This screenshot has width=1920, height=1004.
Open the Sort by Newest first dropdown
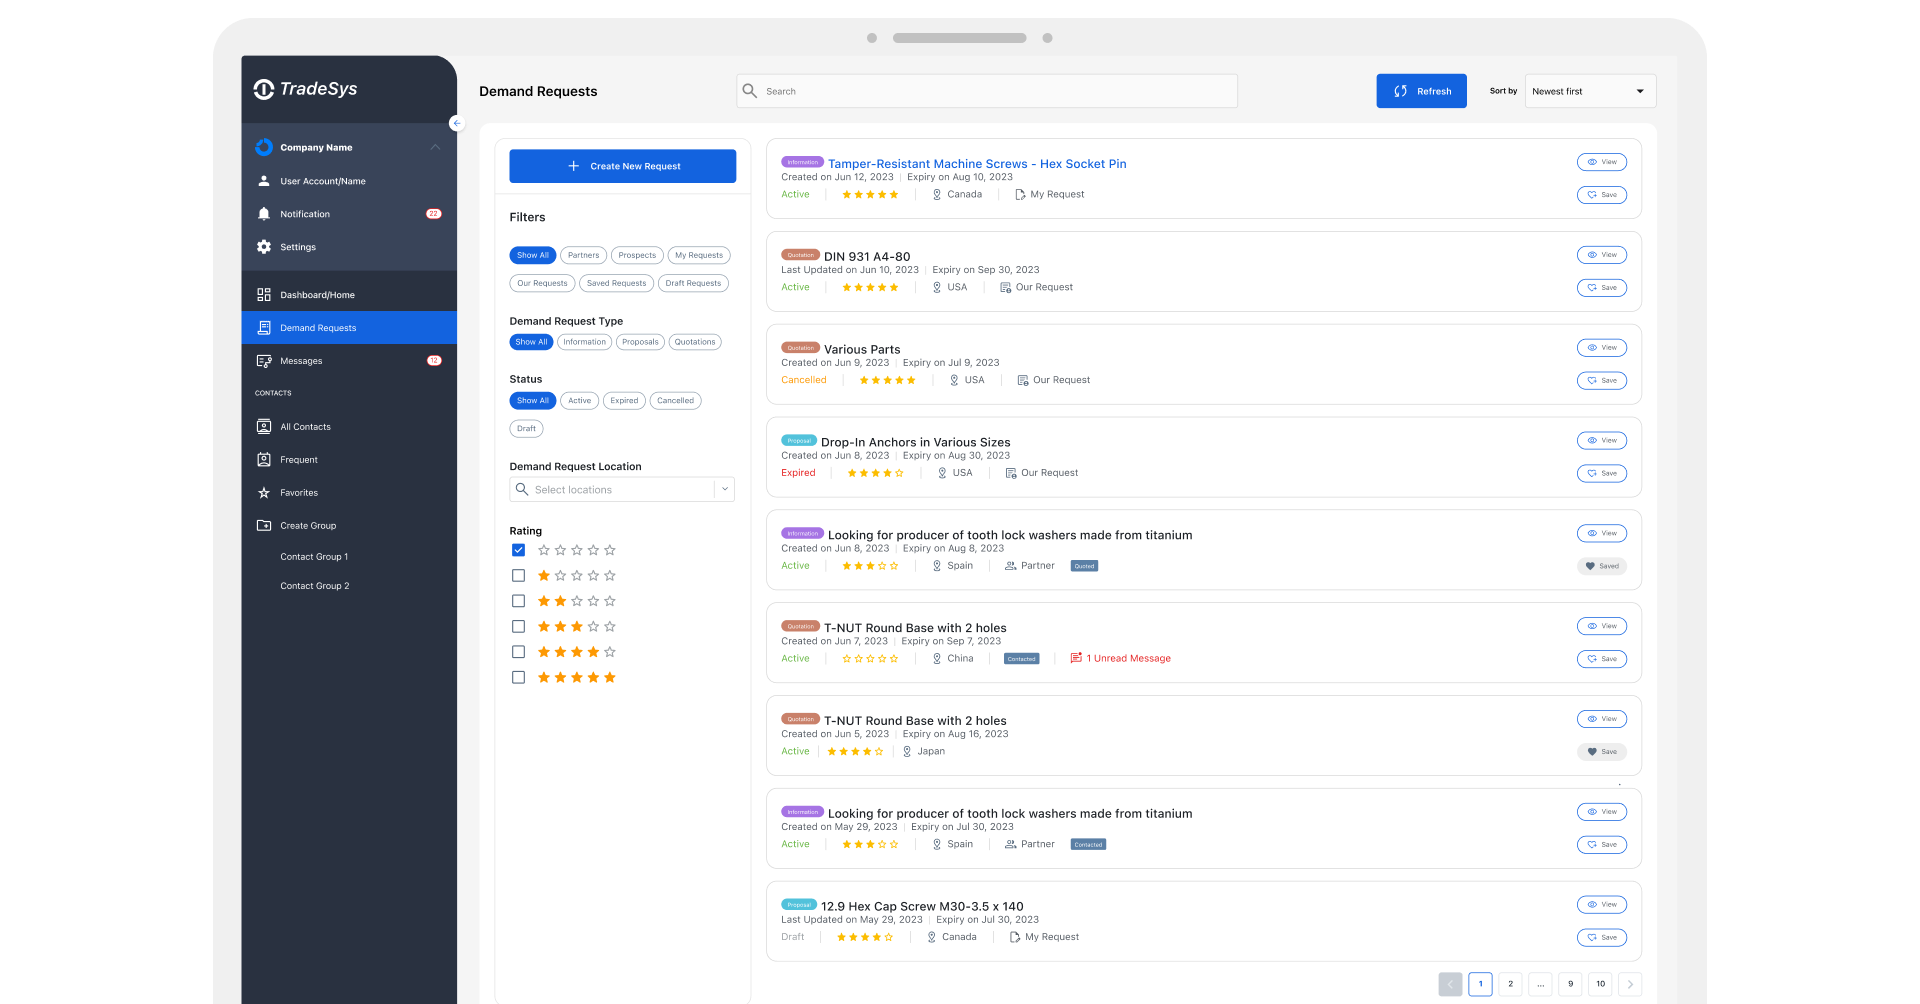pos(1589,91)
